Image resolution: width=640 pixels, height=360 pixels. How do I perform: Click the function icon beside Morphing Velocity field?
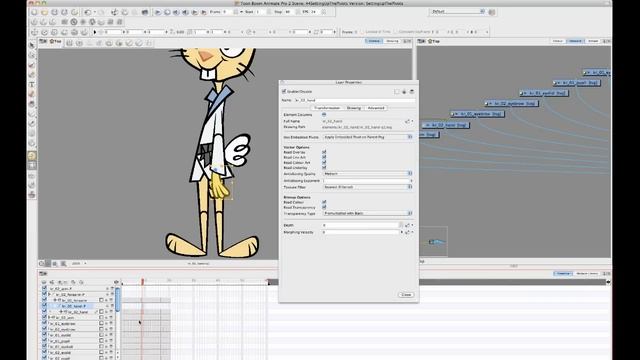point(407,232)
